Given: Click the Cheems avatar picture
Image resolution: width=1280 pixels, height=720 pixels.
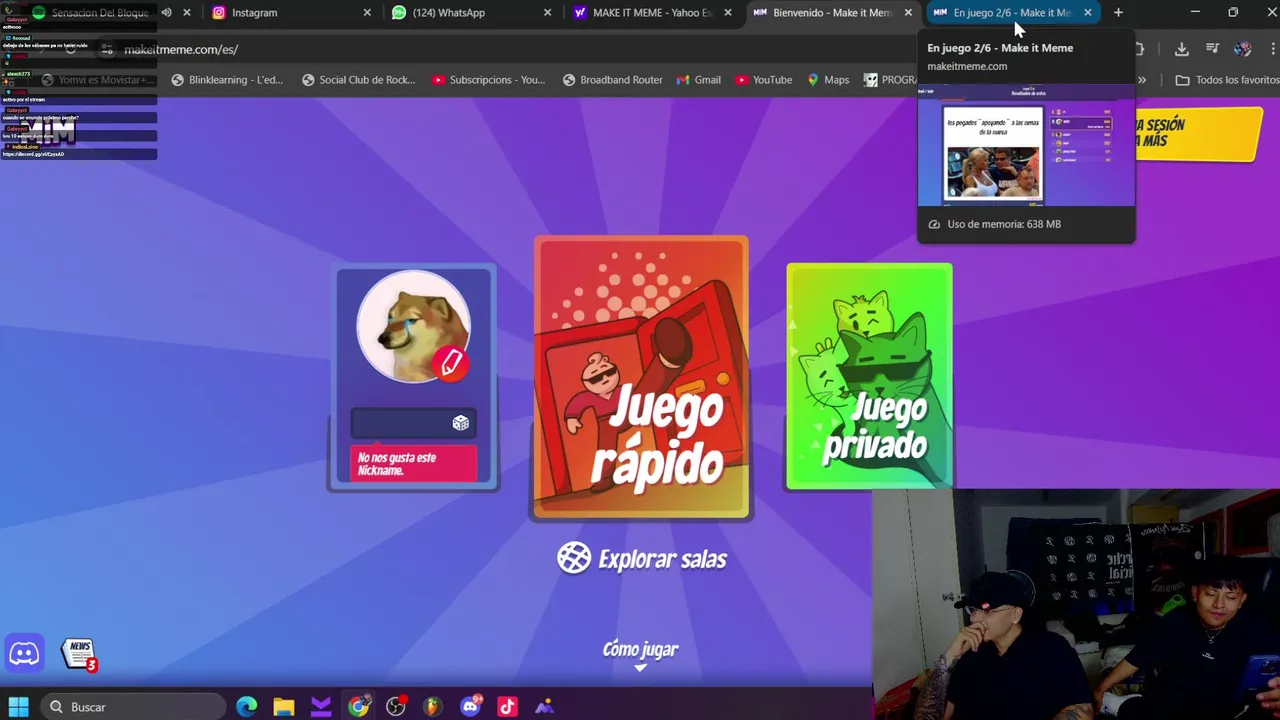Looking at the screenshot, I should point(413,326).
